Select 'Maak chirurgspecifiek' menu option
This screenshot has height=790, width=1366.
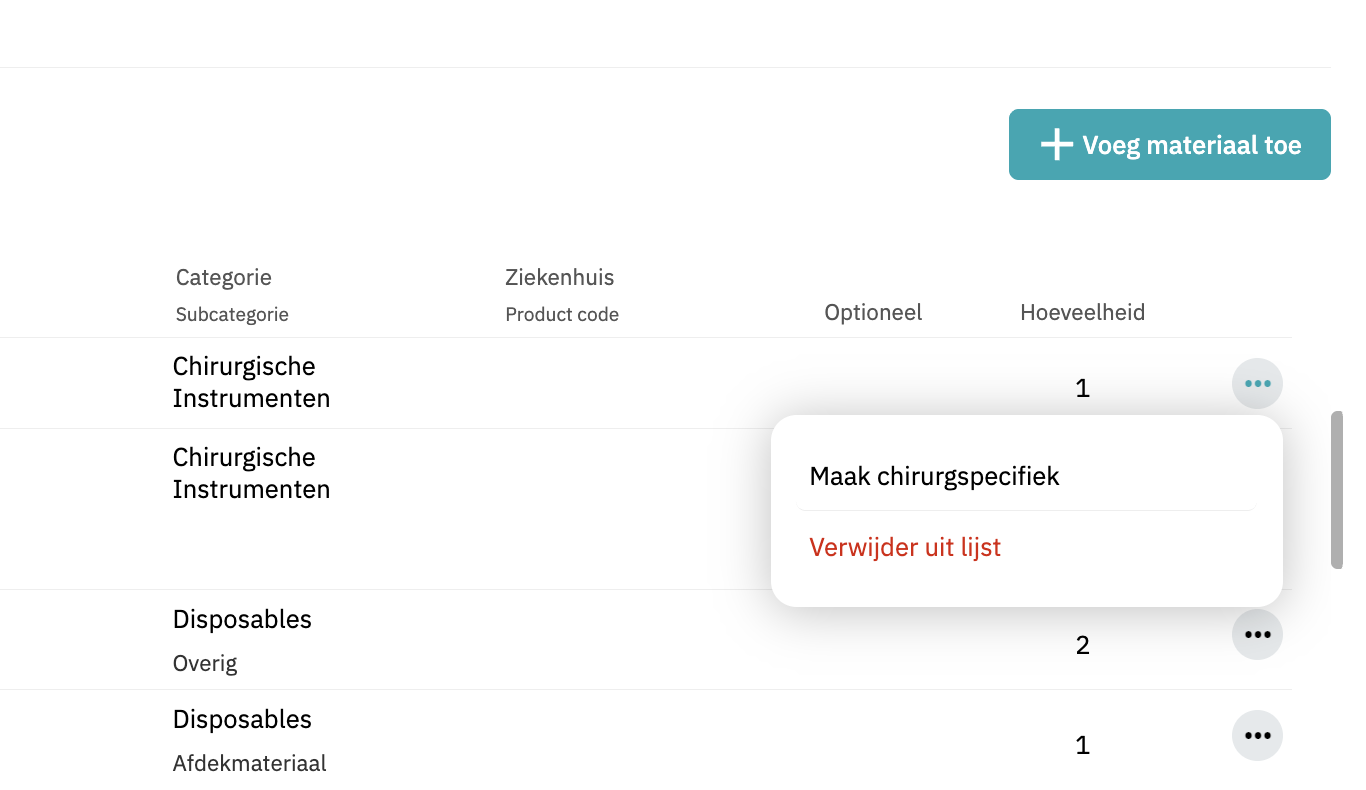[x=934, y=476]
